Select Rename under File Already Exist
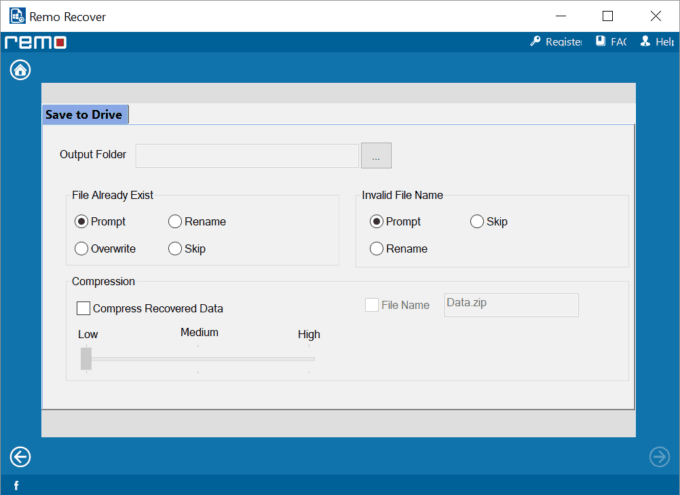Screen dimensions: 680x495 click(197, 222)
